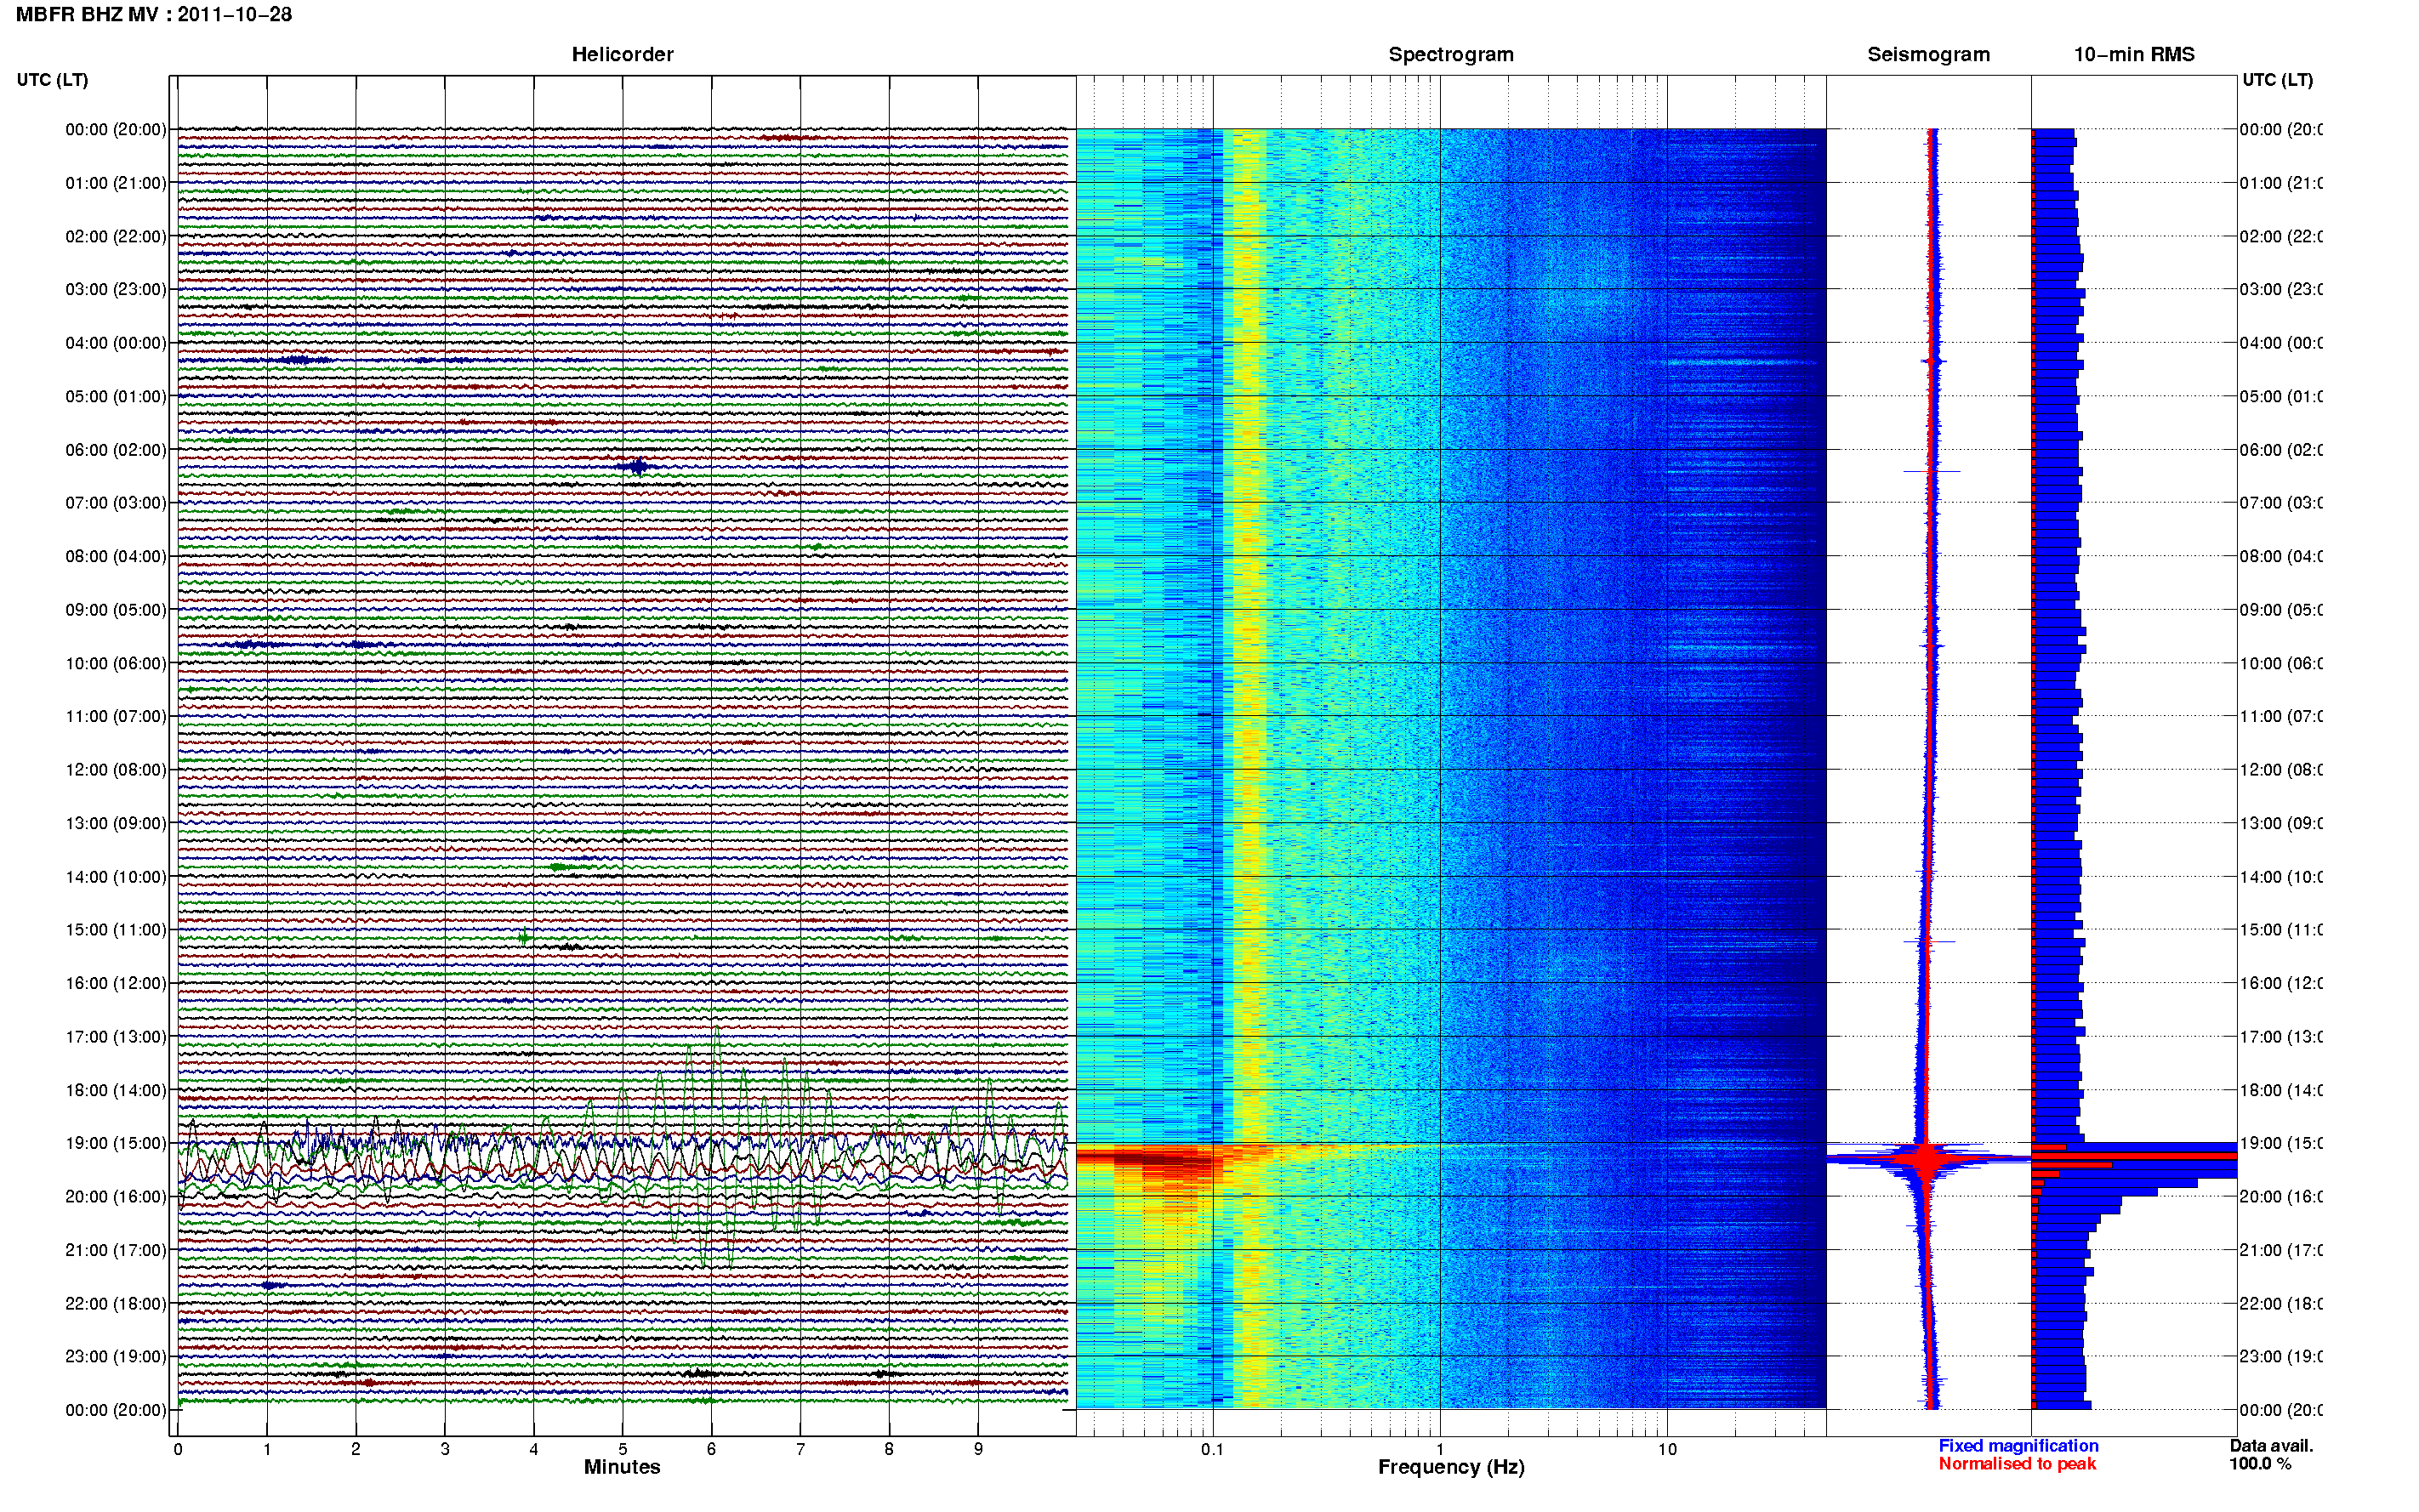The width and height of the screenshot is (2419, 1512).
Task: Click the red 'Normalised to peak' legend text
Action: click(x=2017, y=1464)
